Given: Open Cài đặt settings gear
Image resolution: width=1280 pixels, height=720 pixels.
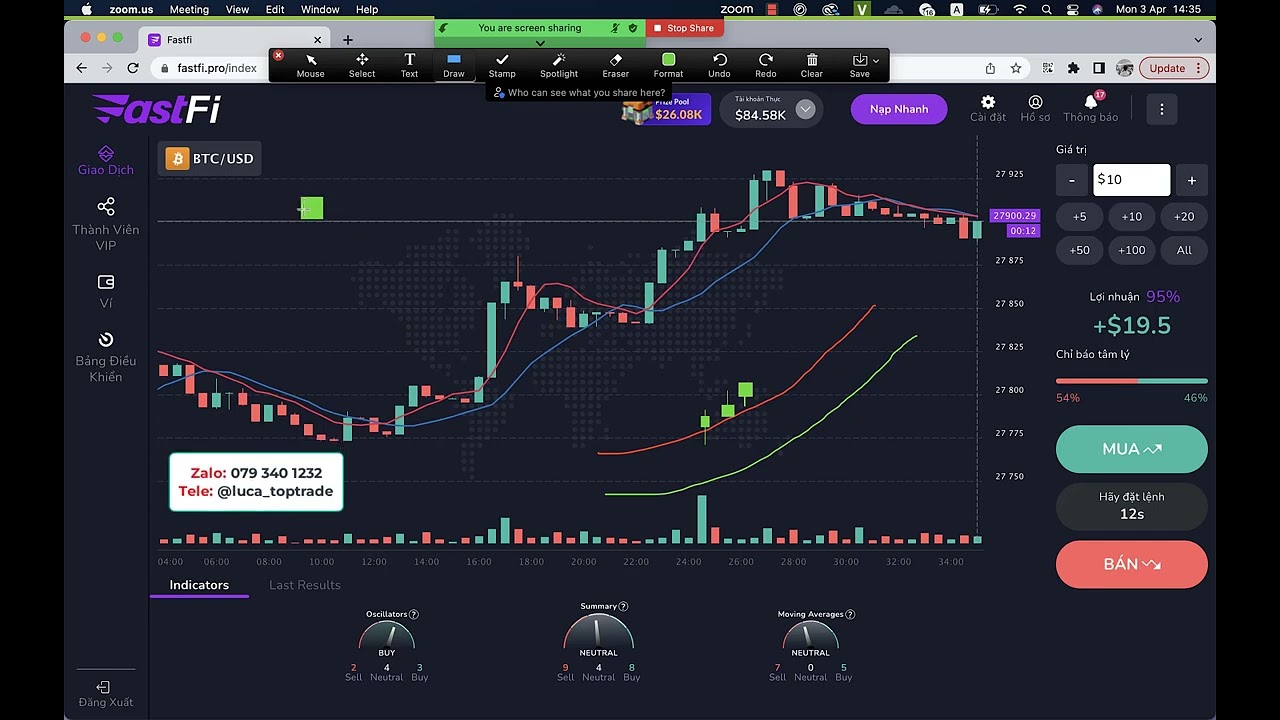Looking at the screenshot, I should point(988,109).
